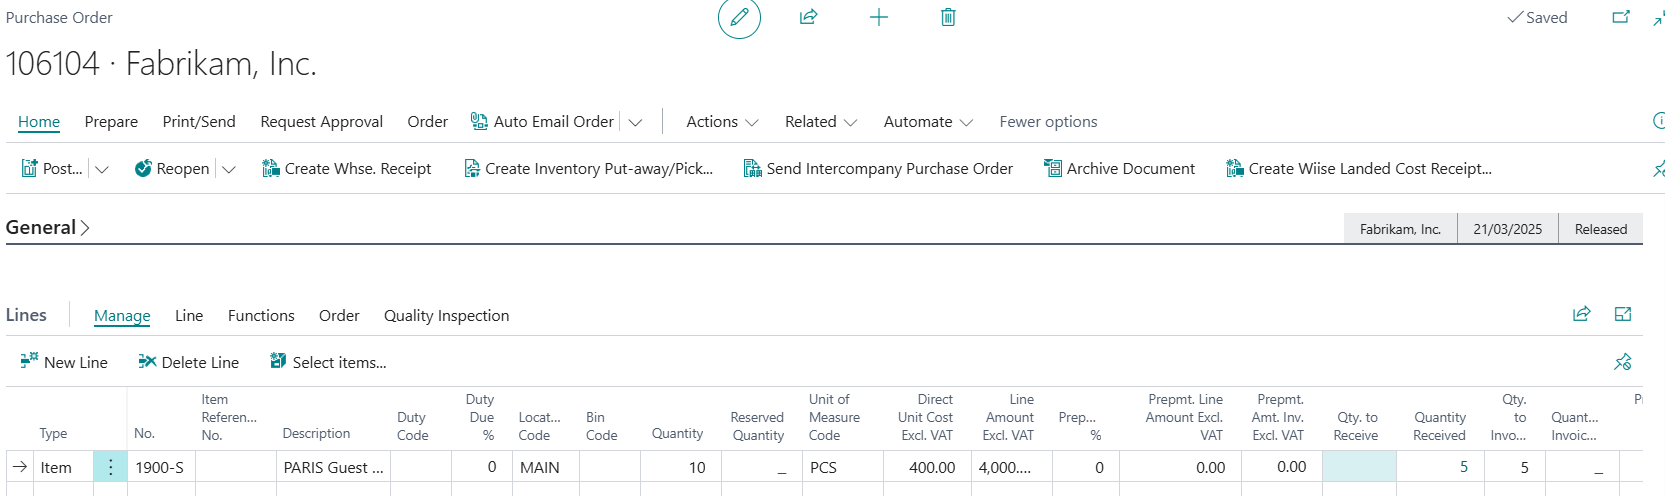Image resolution: width=1665 pixels, height=496 pixels.
Task: Expand the Post dropdown arrow
Action: pos(101,169)
